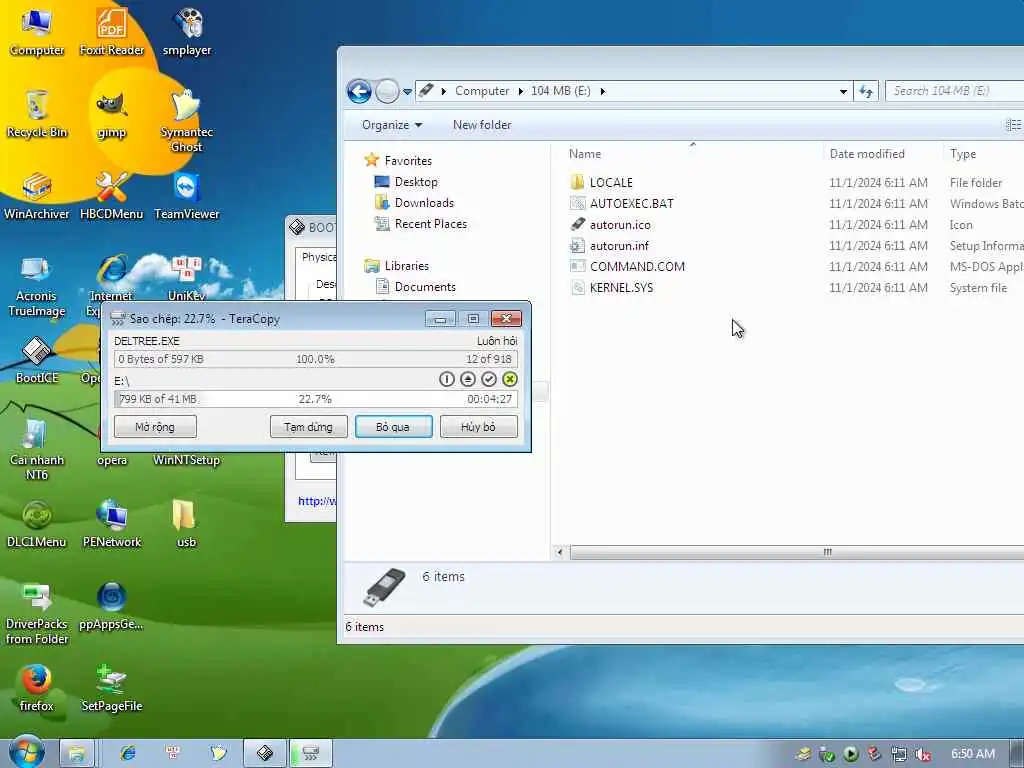The height and width of the screenshot is (768, 1024).
Task: Select KERNEL.SYS file
Action: point(621,287)
